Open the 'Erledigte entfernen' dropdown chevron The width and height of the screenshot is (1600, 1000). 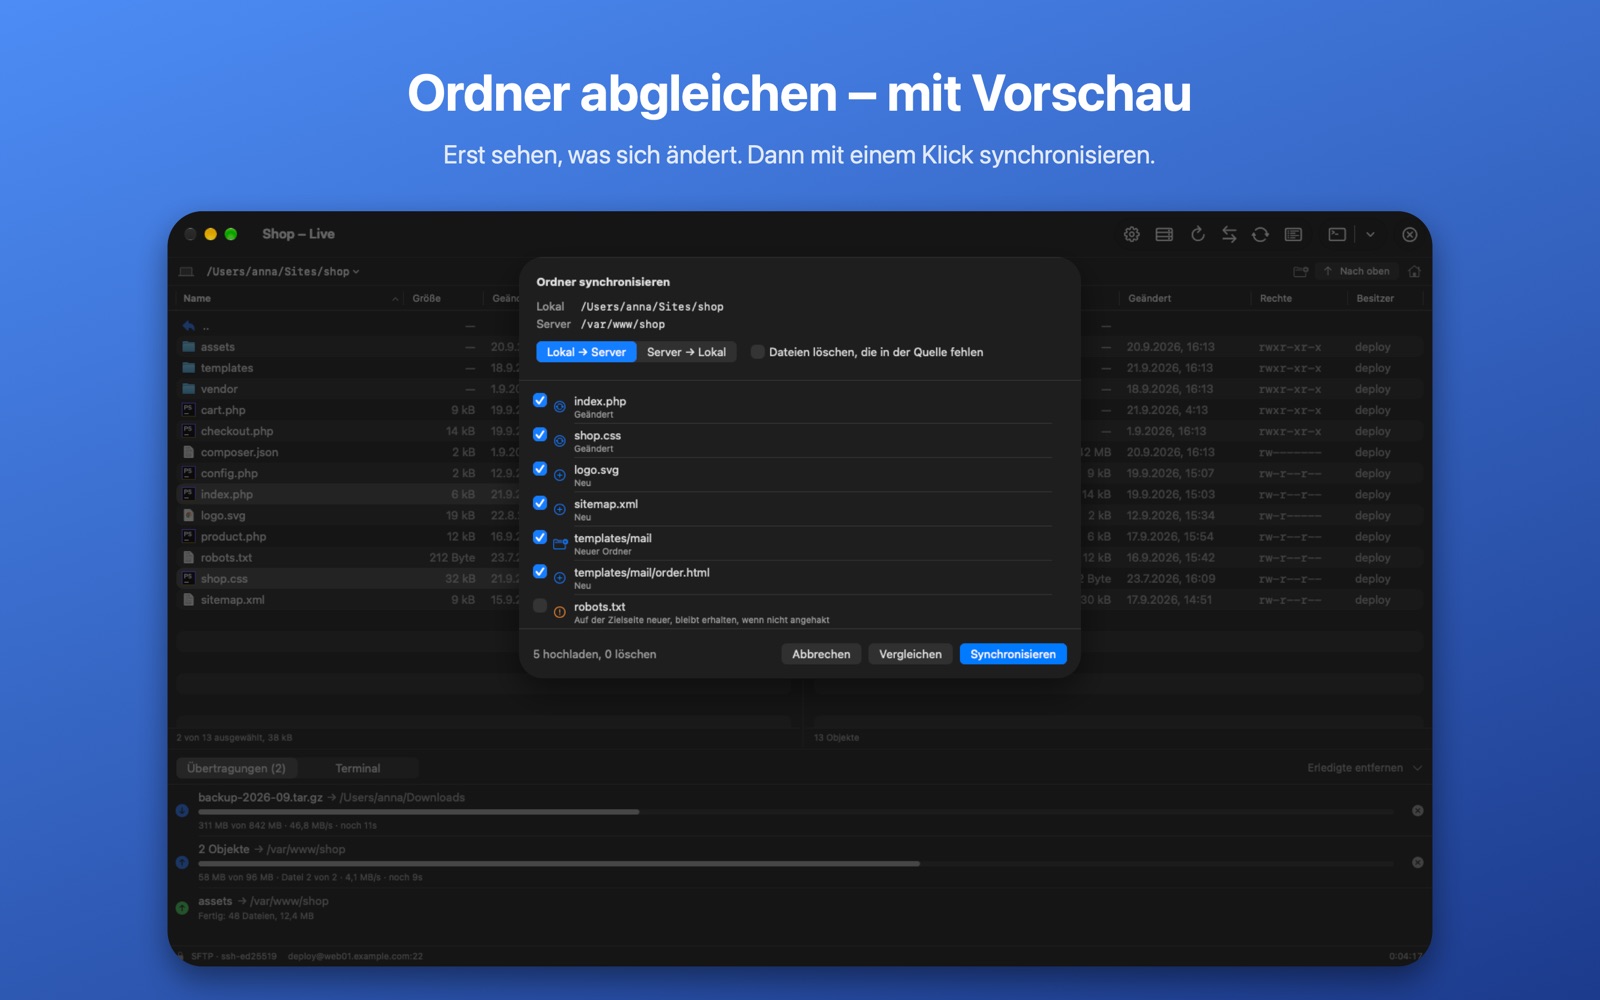point(1417,768)
